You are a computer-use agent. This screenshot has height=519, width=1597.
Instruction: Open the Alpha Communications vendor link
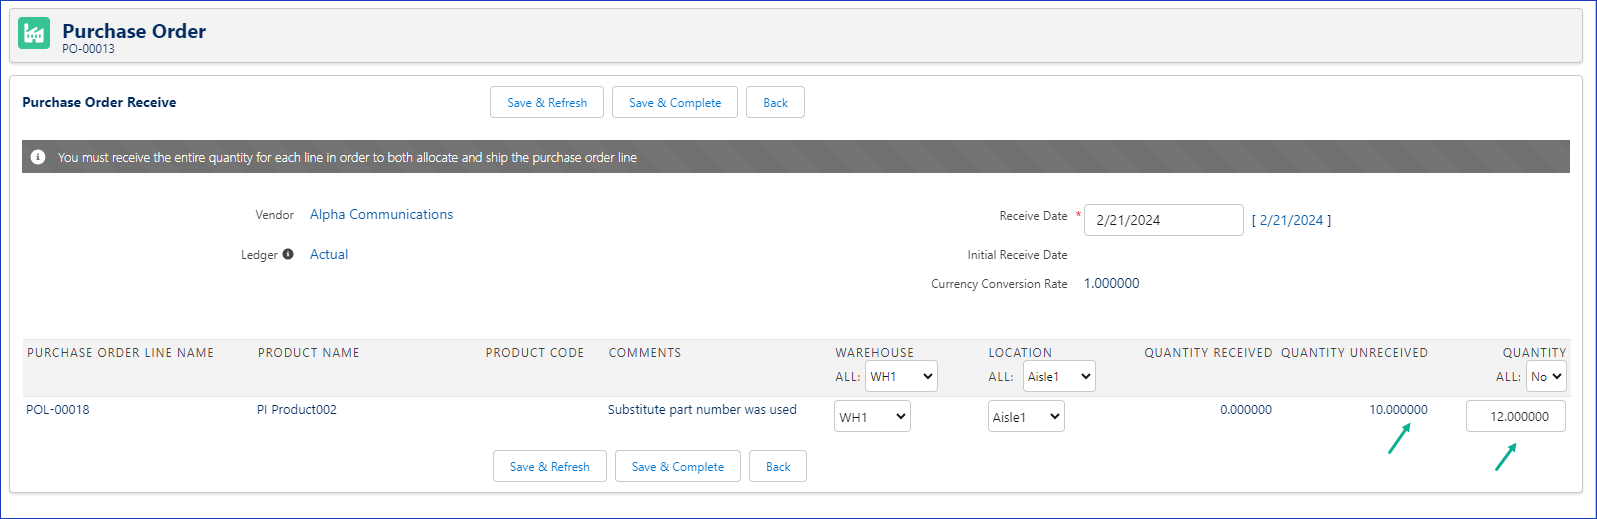tap(381, 214)
